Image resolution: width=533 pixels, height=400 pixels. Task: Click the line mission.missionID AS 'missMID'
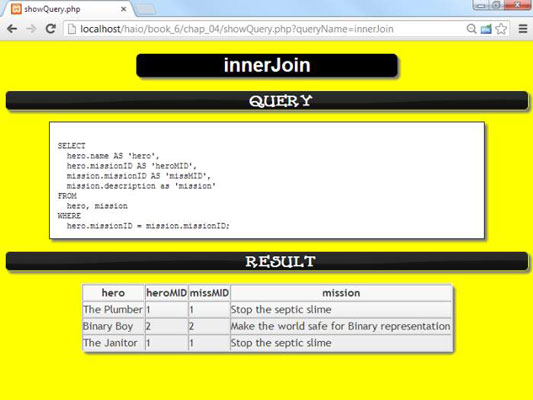138,176
